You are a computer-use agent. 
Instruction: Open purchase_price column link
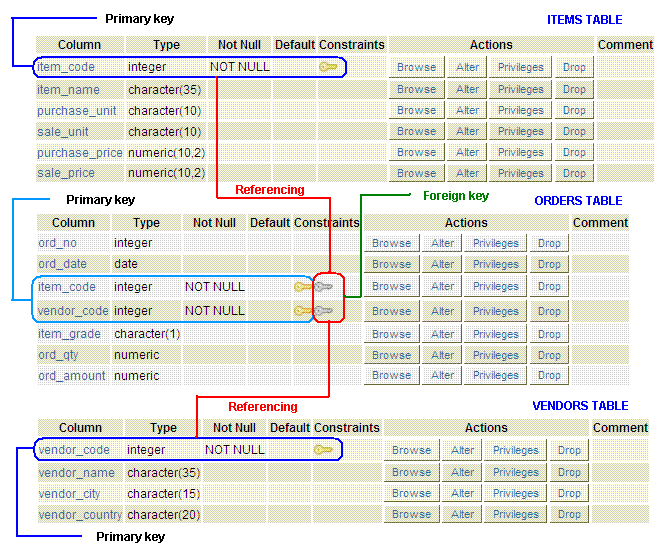[x=80, y=152]
